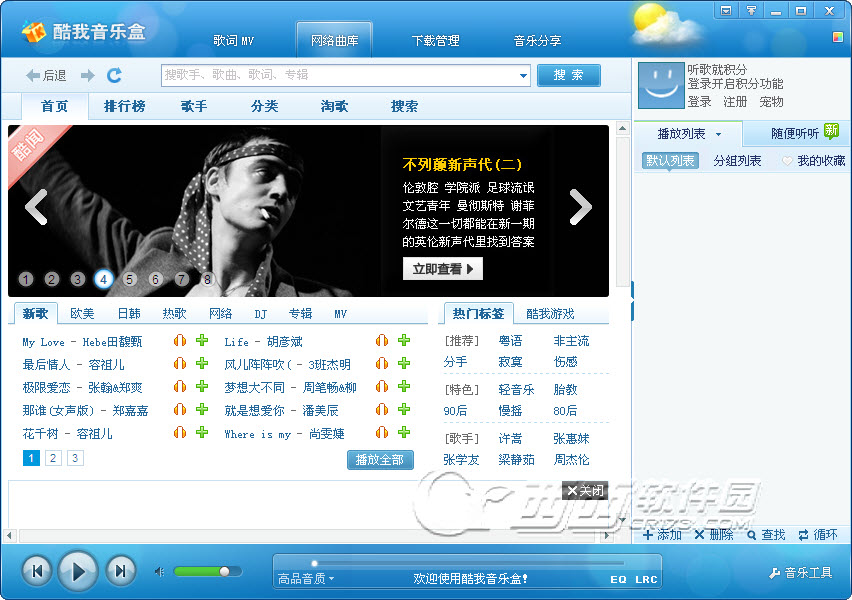852x600 pixels.
Task: Click the smiley user avatar
Action: pyautogui.click(x=661, y=85)
